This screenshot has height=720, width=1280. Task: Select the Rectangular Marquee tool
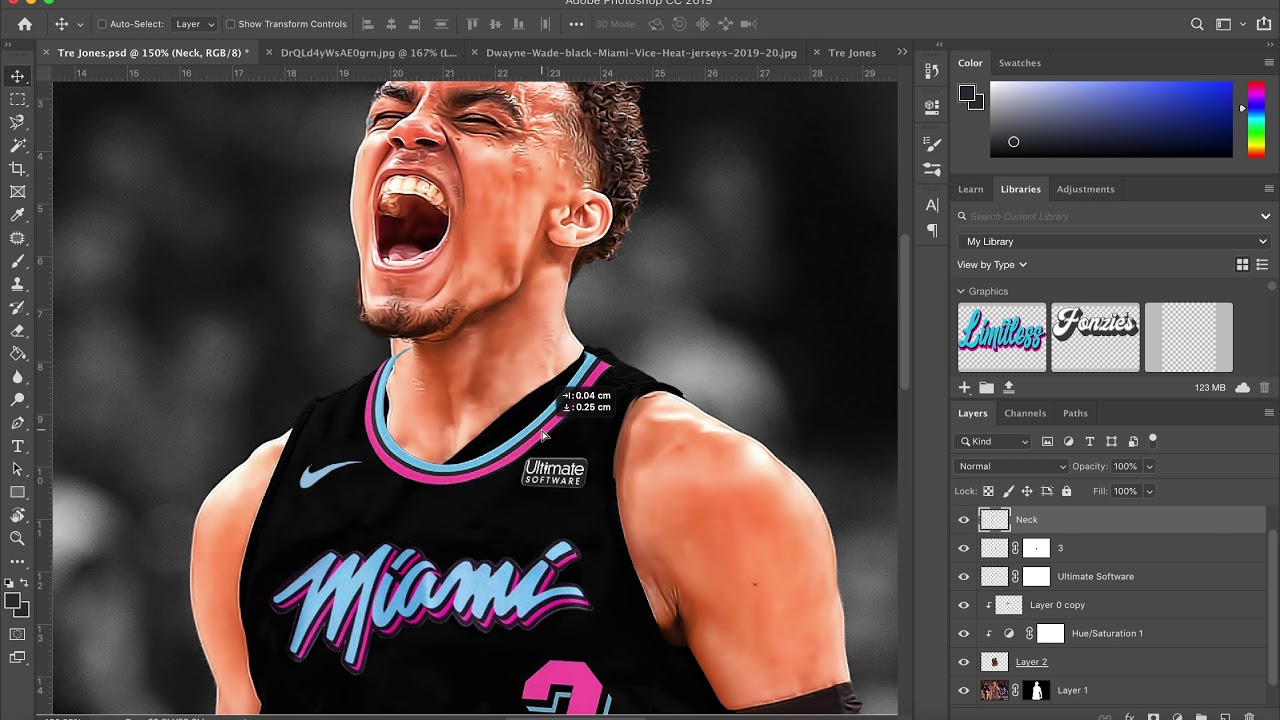[x=17, y=99]
